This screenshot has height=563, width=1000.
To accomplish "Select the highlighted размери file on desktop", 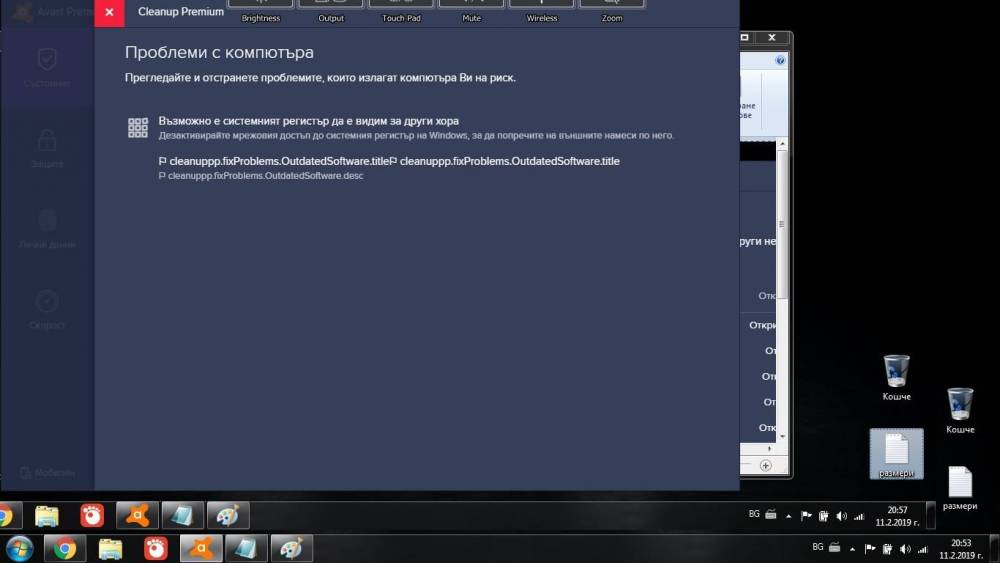I will (896, 454).
